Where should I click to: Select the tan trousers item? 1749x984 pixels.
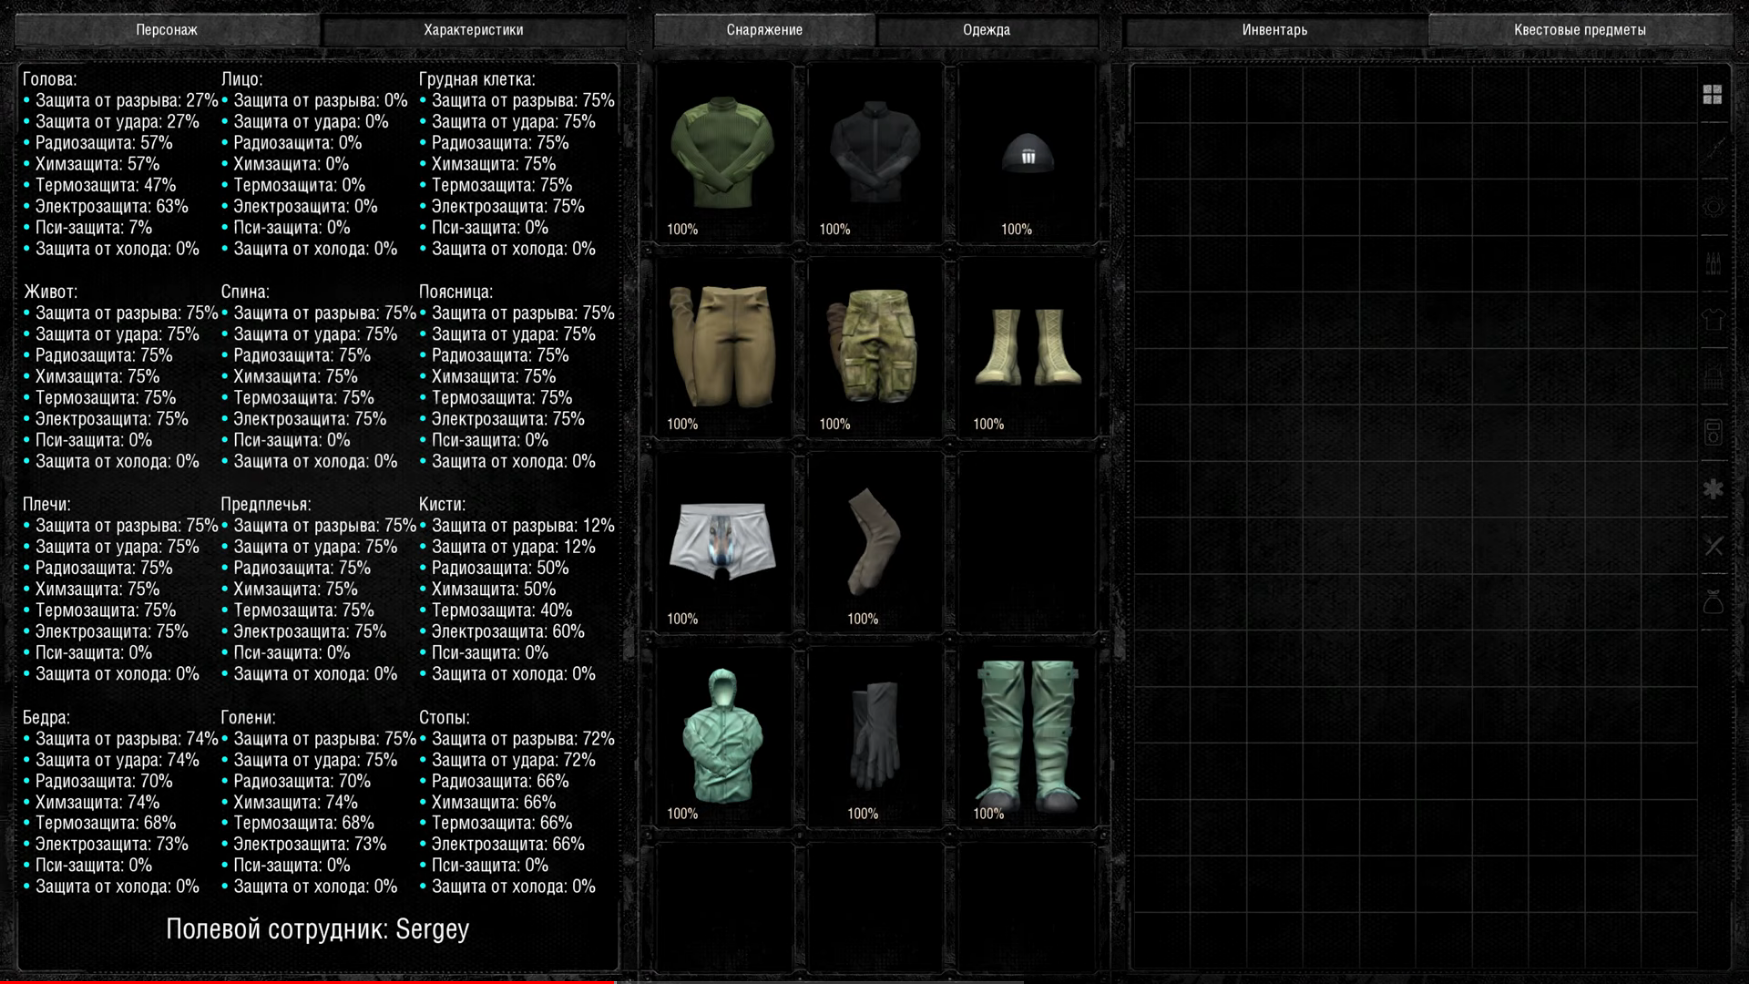(x=722, y=346)
